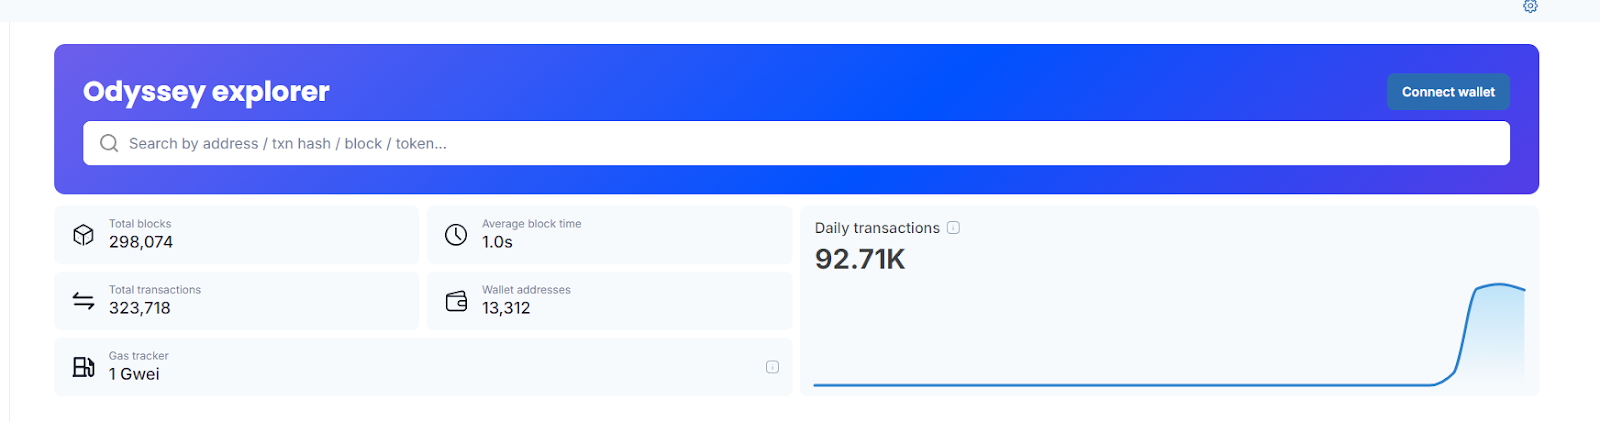
Task: Select the Average block time 1.0s value
Action: (x=497, y=243)
